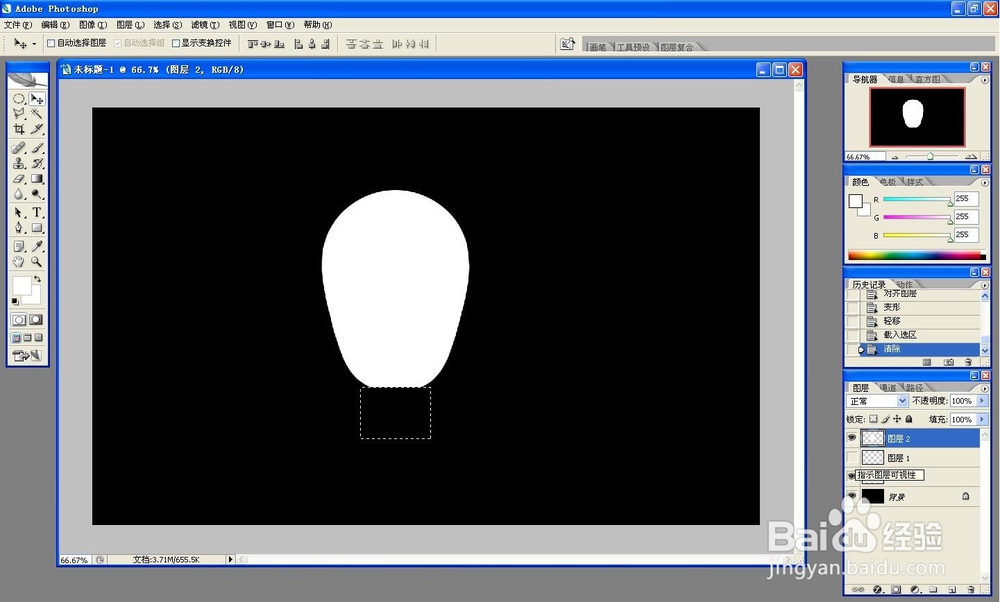The height and width of the screenshot is (602, 1000).
Task: Select the Crop tool
Action: [x=18, y=129]
